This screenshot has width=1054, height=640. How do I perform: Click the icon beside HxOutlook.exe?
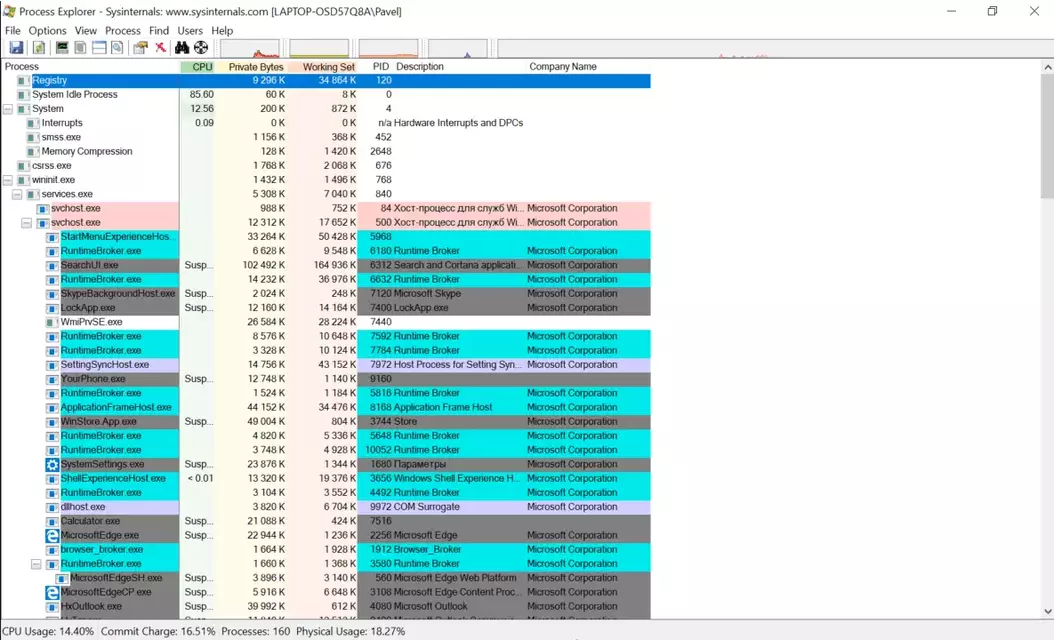click(x=52, y=607)
